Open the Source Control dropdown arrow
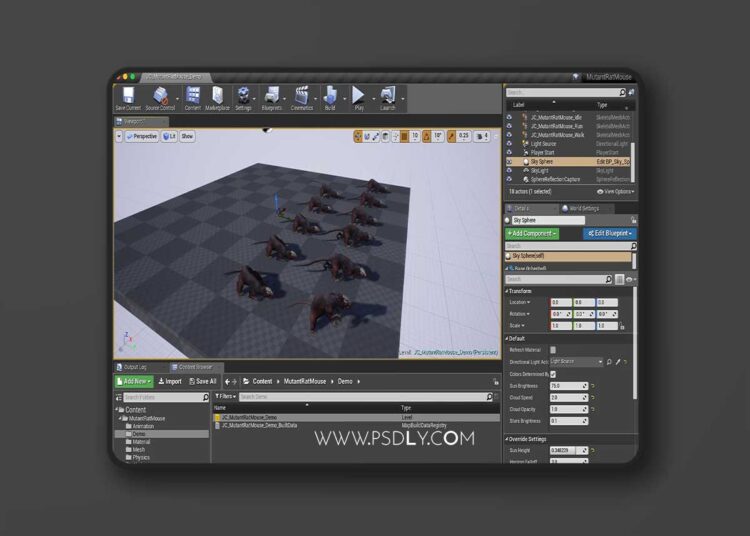 point(178,99)
